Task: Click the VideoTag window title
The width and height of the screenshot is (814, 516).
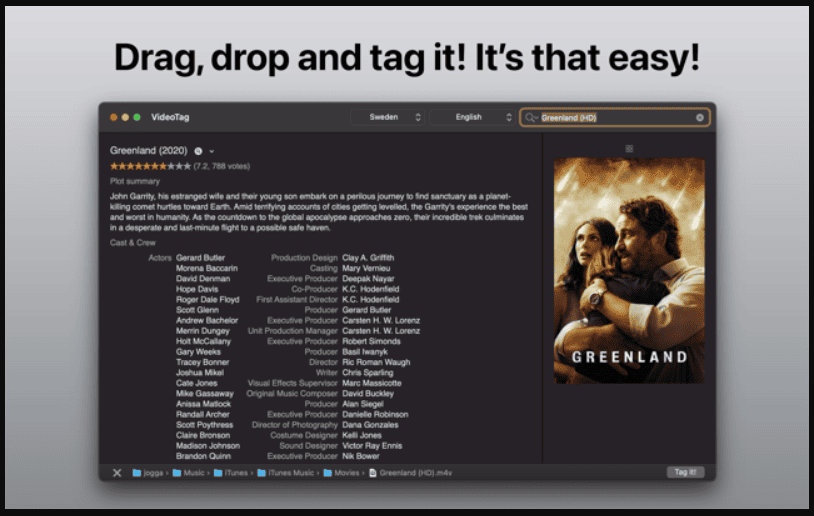Action: pyautogui.click(x=170, y=117)
